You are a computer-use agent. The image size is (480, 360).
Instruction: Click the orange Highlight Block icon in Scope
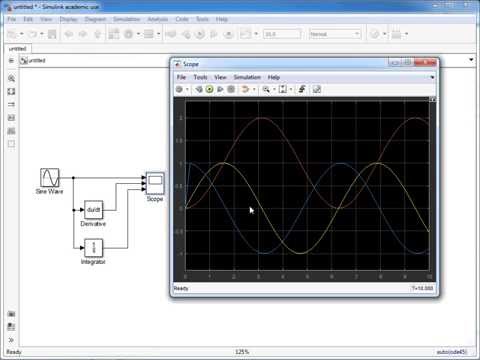point(245,89)
